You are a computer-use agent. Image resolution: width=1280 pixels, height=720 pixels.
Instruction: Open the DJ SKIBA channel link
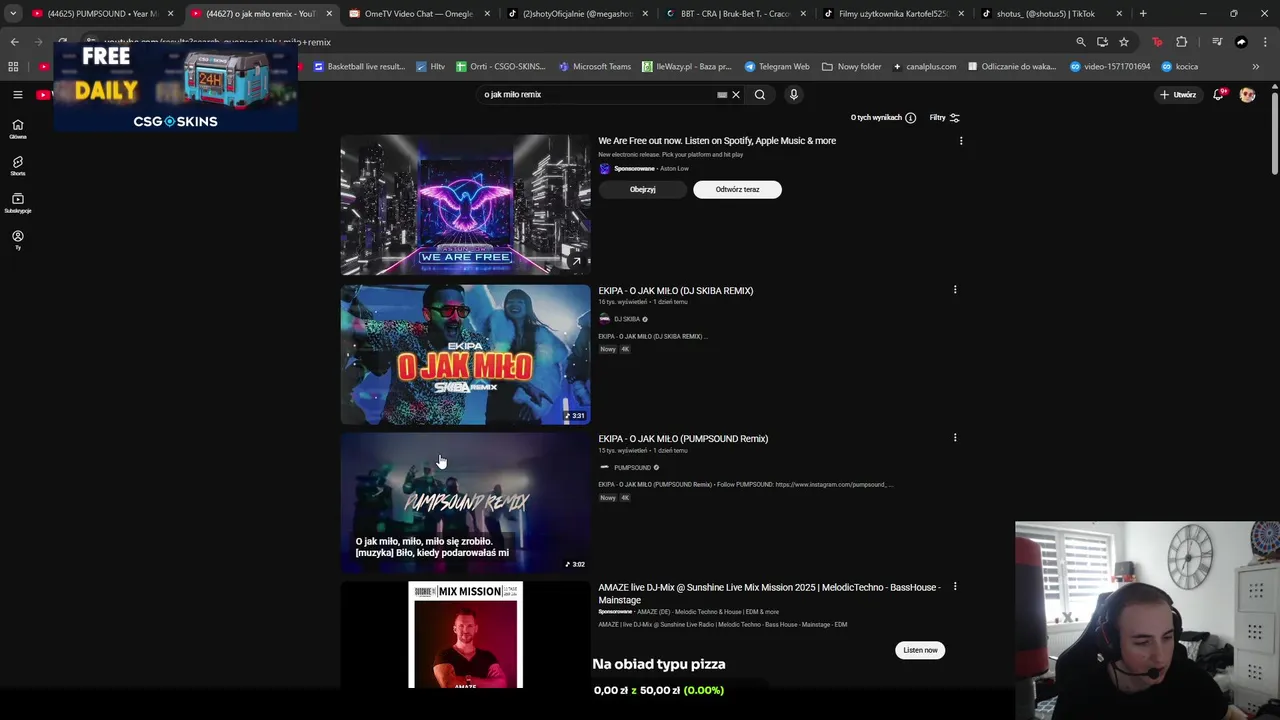[627, 319]
